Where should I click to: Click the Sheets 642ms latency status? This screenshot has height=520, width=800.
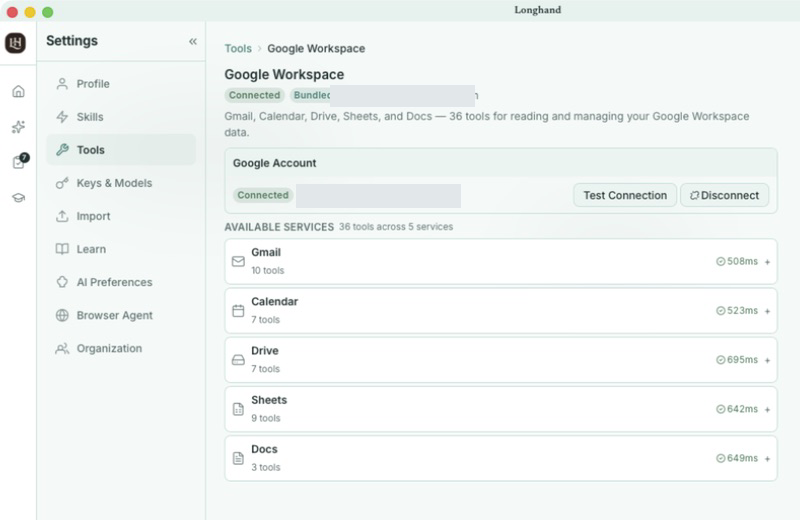pos(737,409)
